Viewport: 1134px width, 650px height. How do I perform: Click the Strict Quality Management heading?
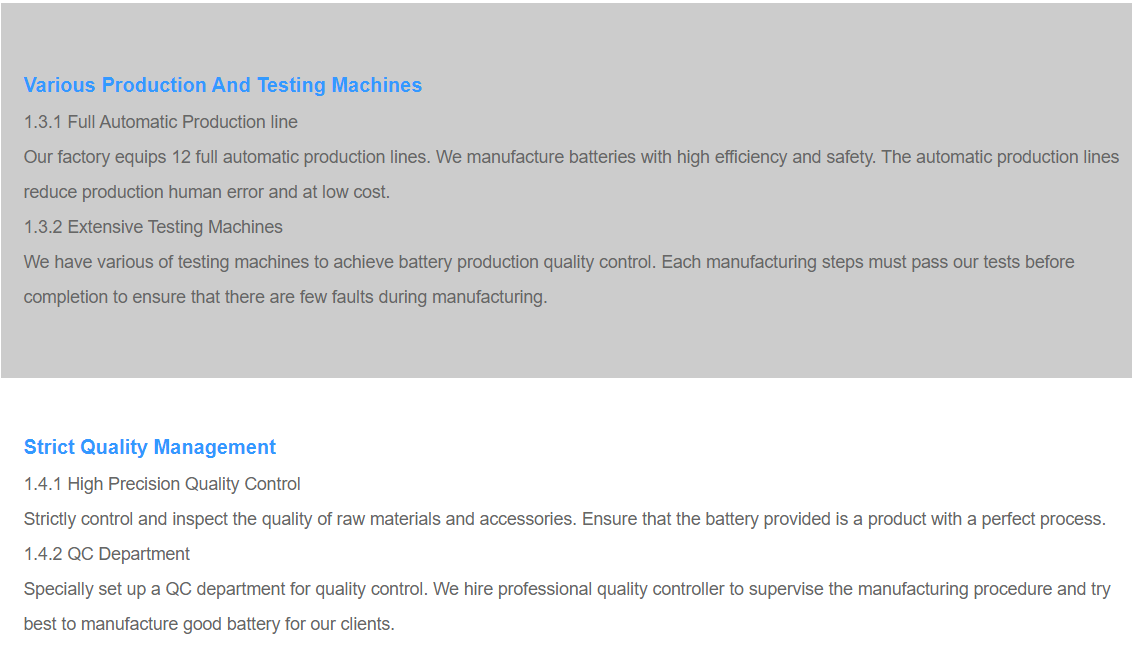[150, 448]
